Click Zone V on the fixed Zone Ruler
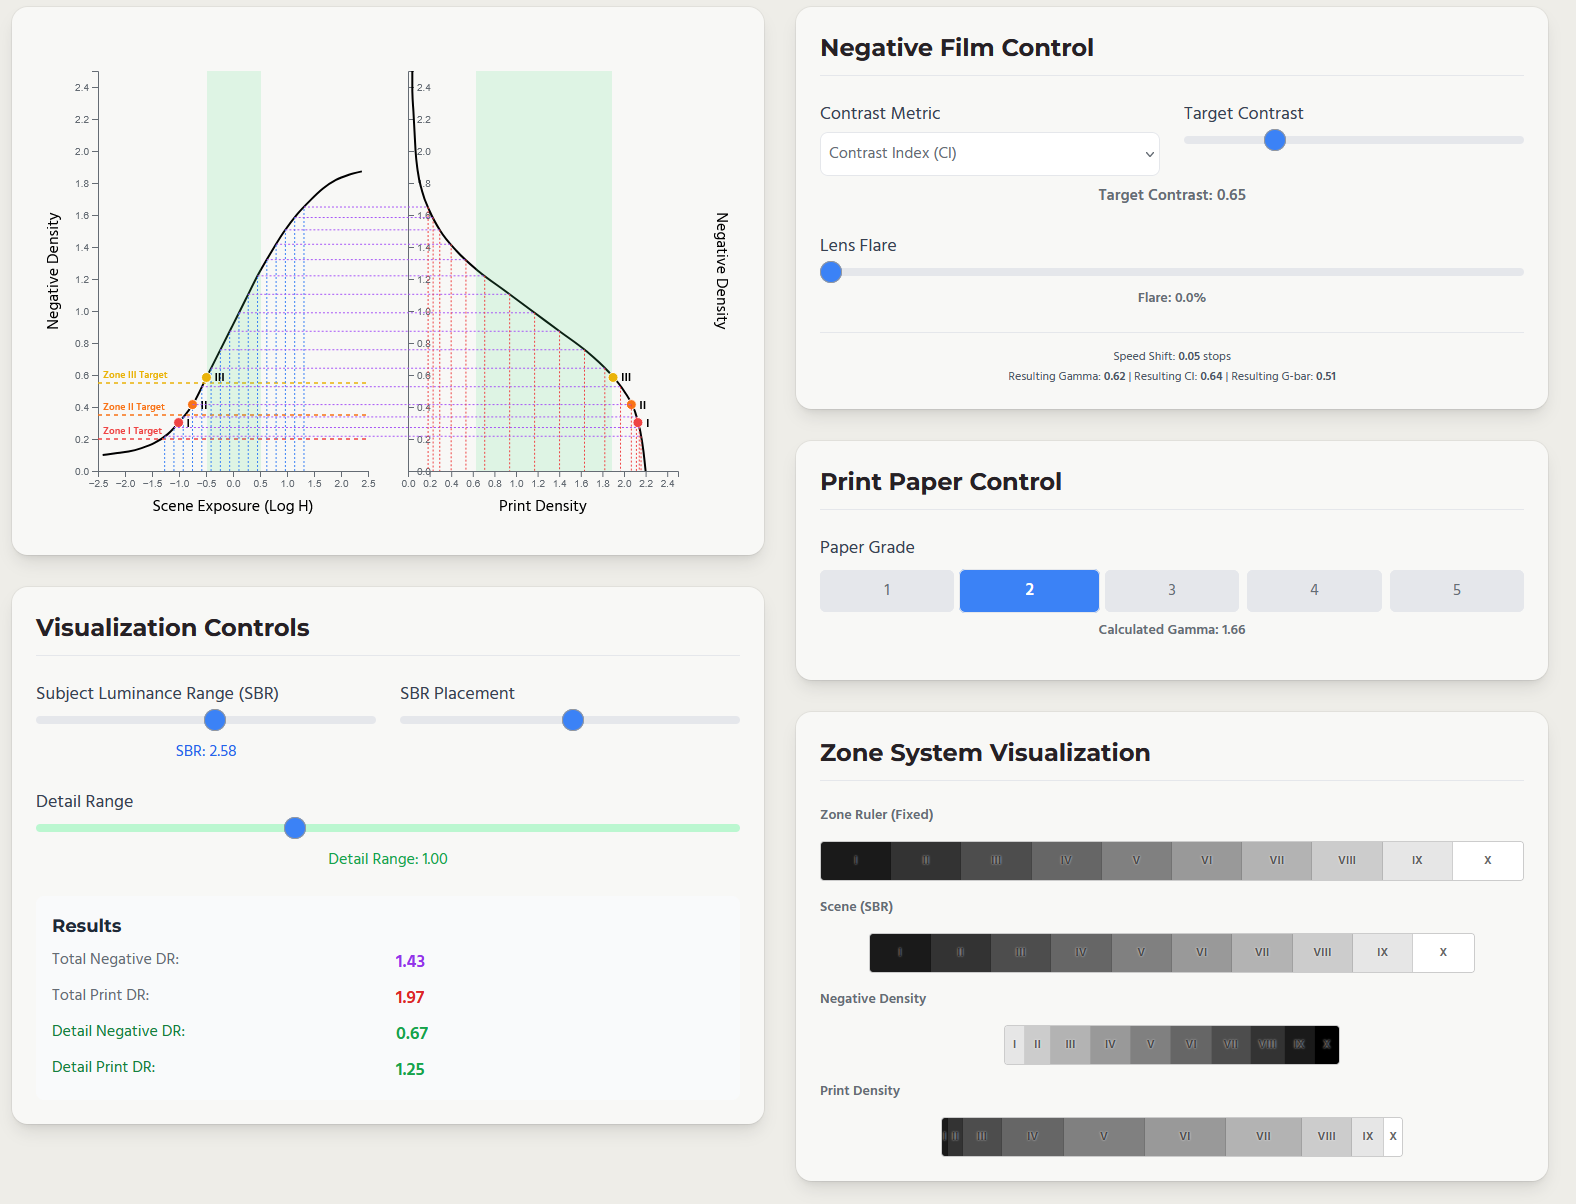The height and width of the screenshot is (1204, 1576). coord(1136,861)
